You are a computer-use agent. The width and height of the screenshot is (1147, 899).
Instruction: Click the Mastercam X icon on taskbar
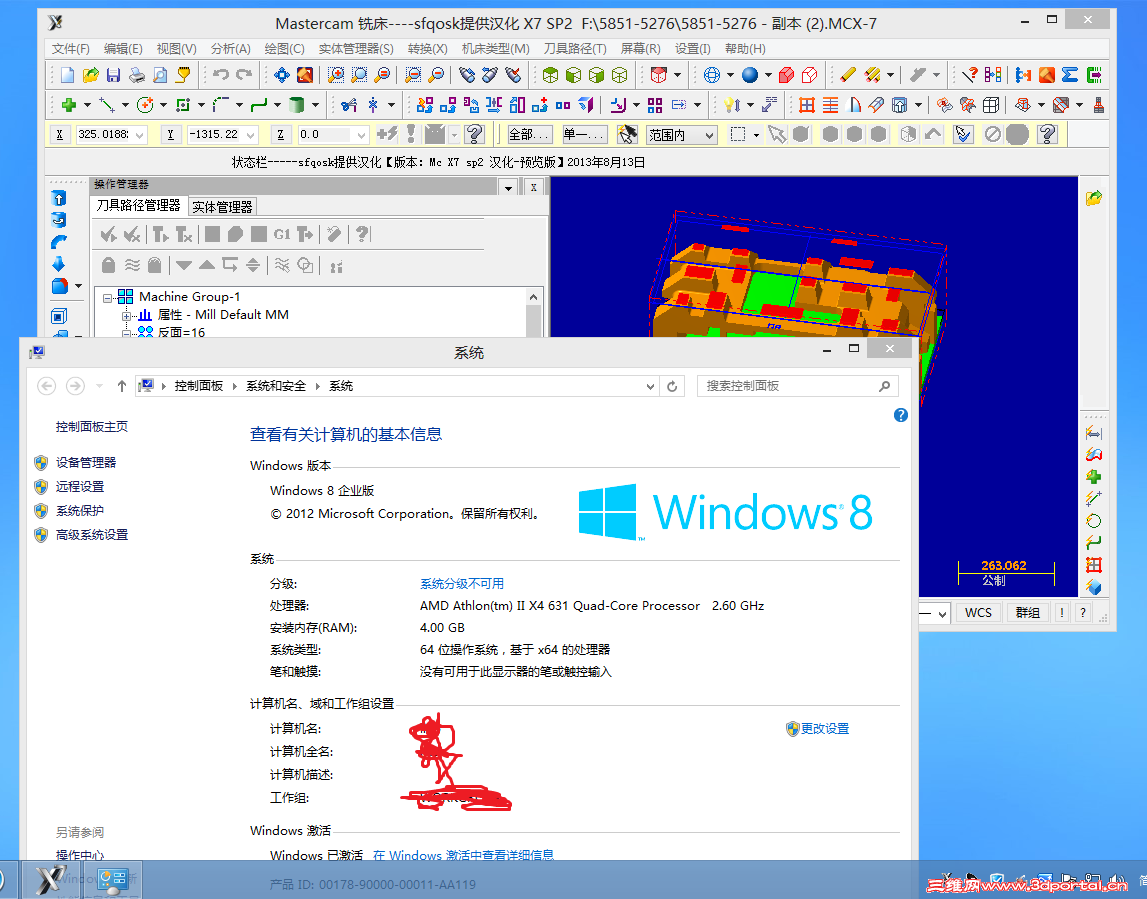tap(51, 879)
